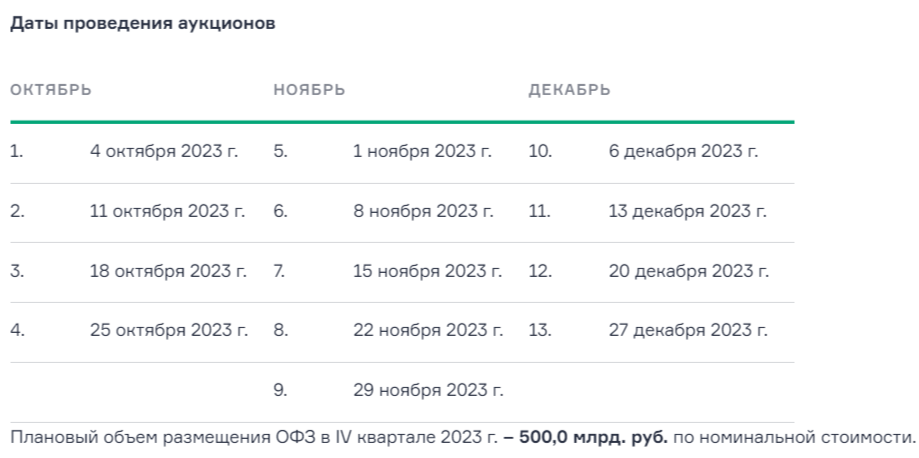Select the НОЯБРЬ column header
The width and height of the screenshot is (919, 458).
pos(309,90)
